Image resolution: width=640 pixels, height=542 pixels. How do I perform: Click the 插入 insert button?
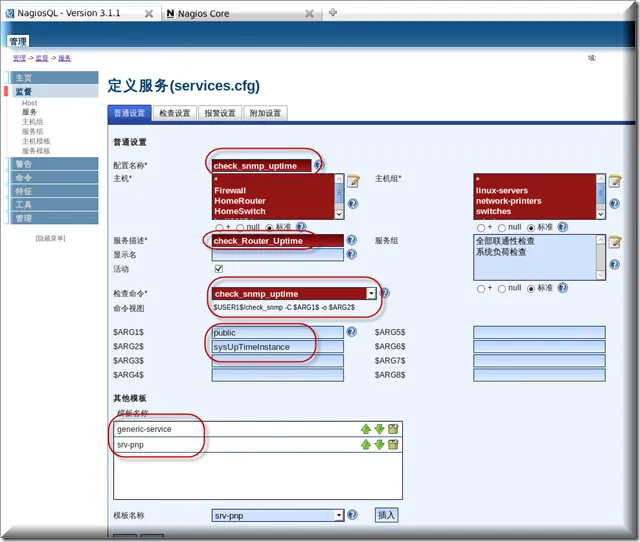point(387,515)
